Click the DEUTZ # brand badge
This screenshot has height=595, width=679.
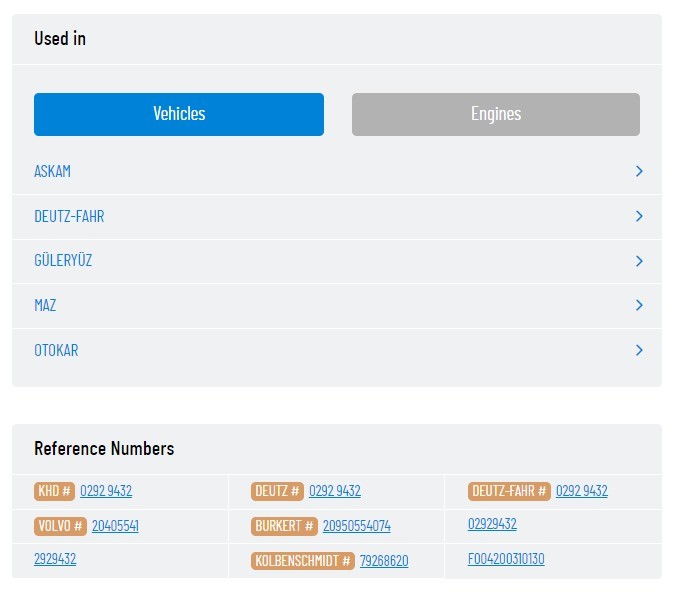277,492
